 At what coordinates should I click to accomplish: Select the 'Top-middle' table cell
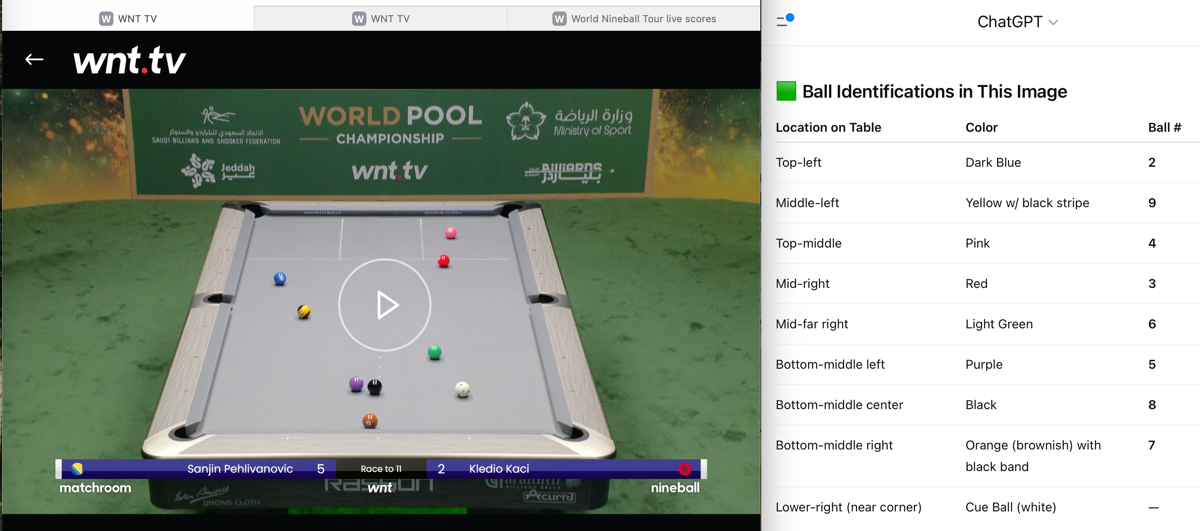tap(808, 243)
